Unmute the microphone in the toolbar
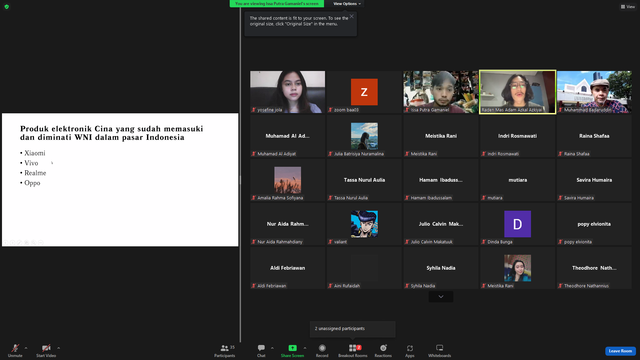The width and height of the screenshot is (640, 360). pyautogui.click(x=15, y=350)
